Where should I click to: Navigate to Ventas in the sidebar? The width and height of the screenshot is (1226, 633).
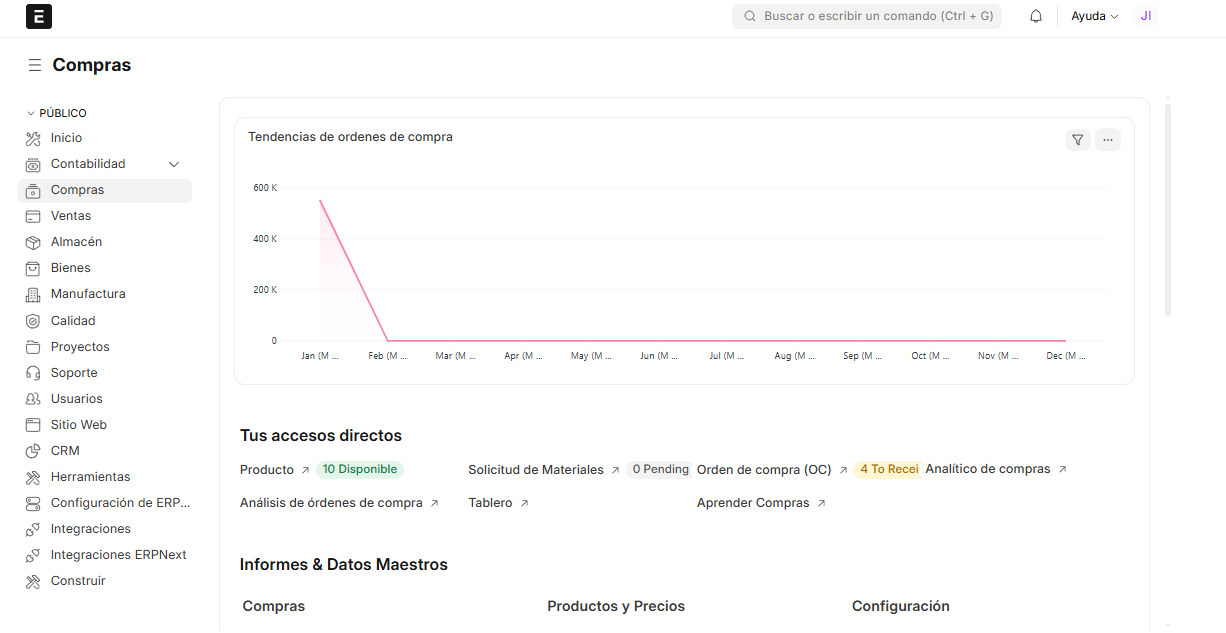[x=71, y=216]
